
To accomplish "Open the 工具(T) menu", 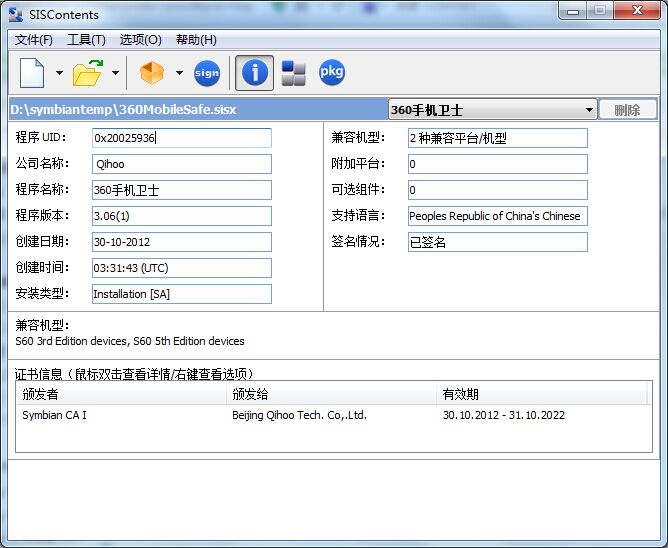I will 86,40.
